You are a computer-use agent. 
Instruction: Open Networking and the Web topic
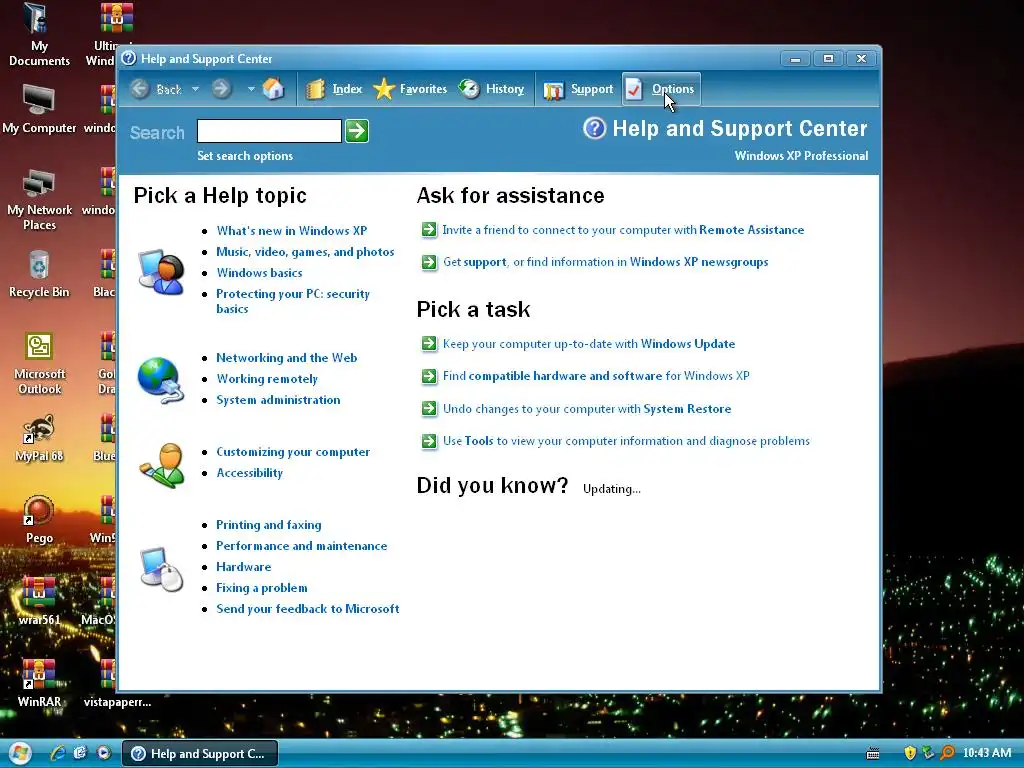(x=287, y=358)
